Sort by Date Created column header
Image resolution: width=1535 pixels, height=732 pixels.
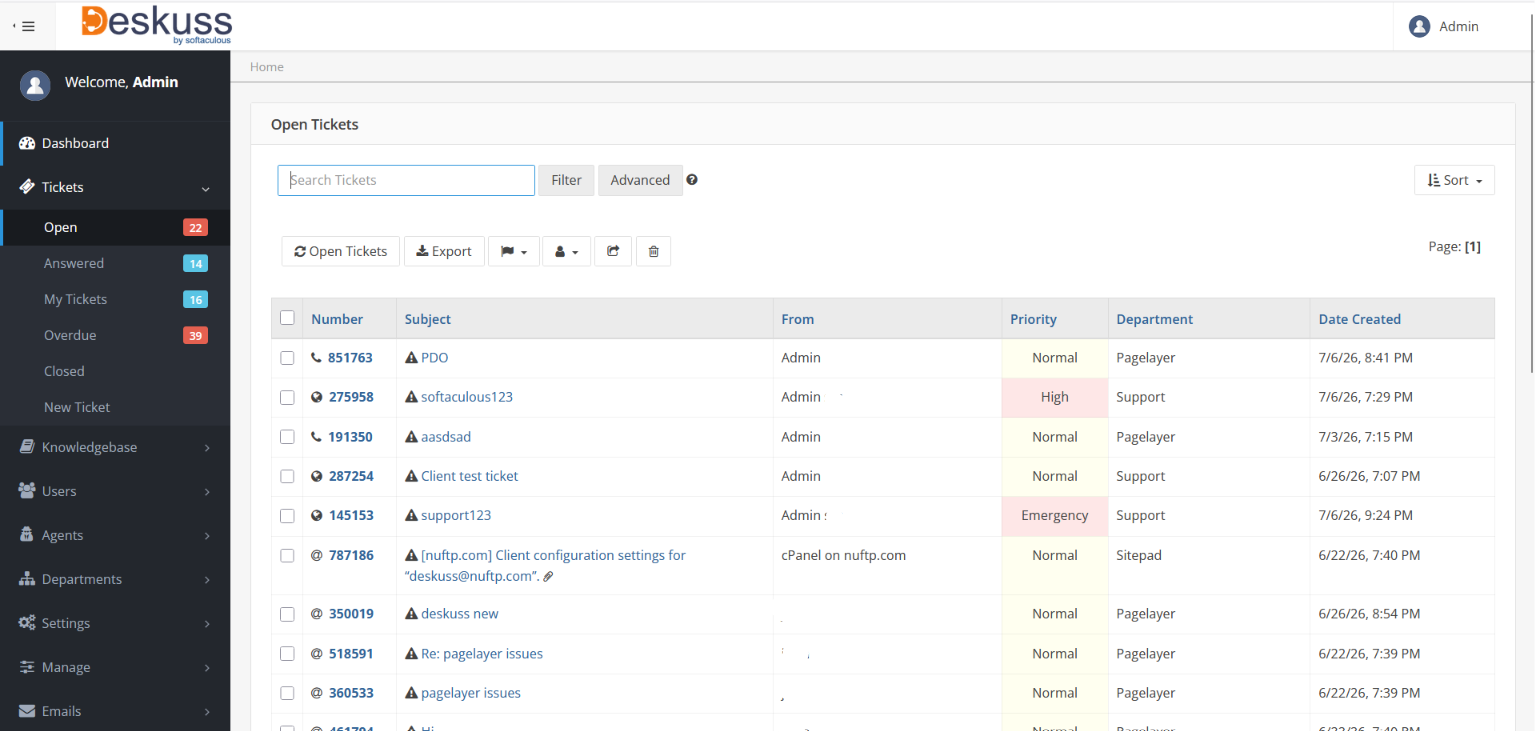[1360, 319]
